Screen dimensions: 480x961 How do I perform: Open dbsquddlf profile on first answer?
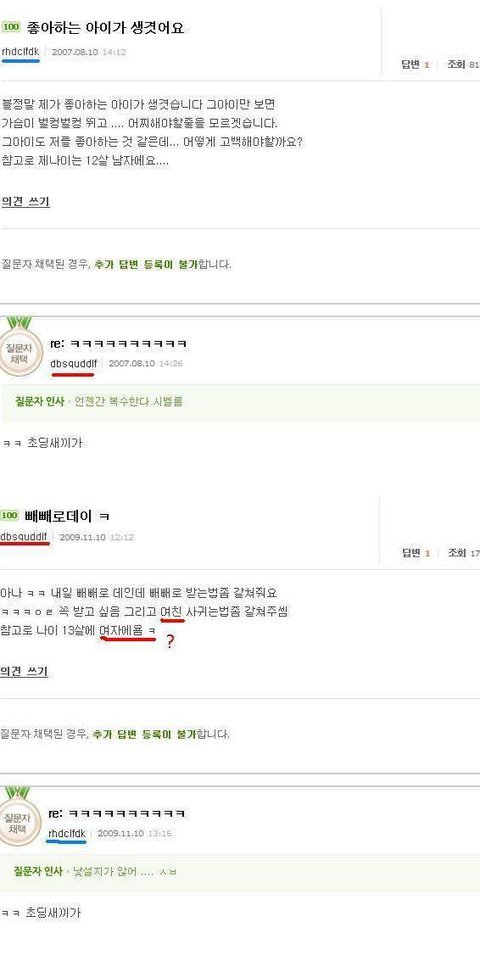[74, 363]
